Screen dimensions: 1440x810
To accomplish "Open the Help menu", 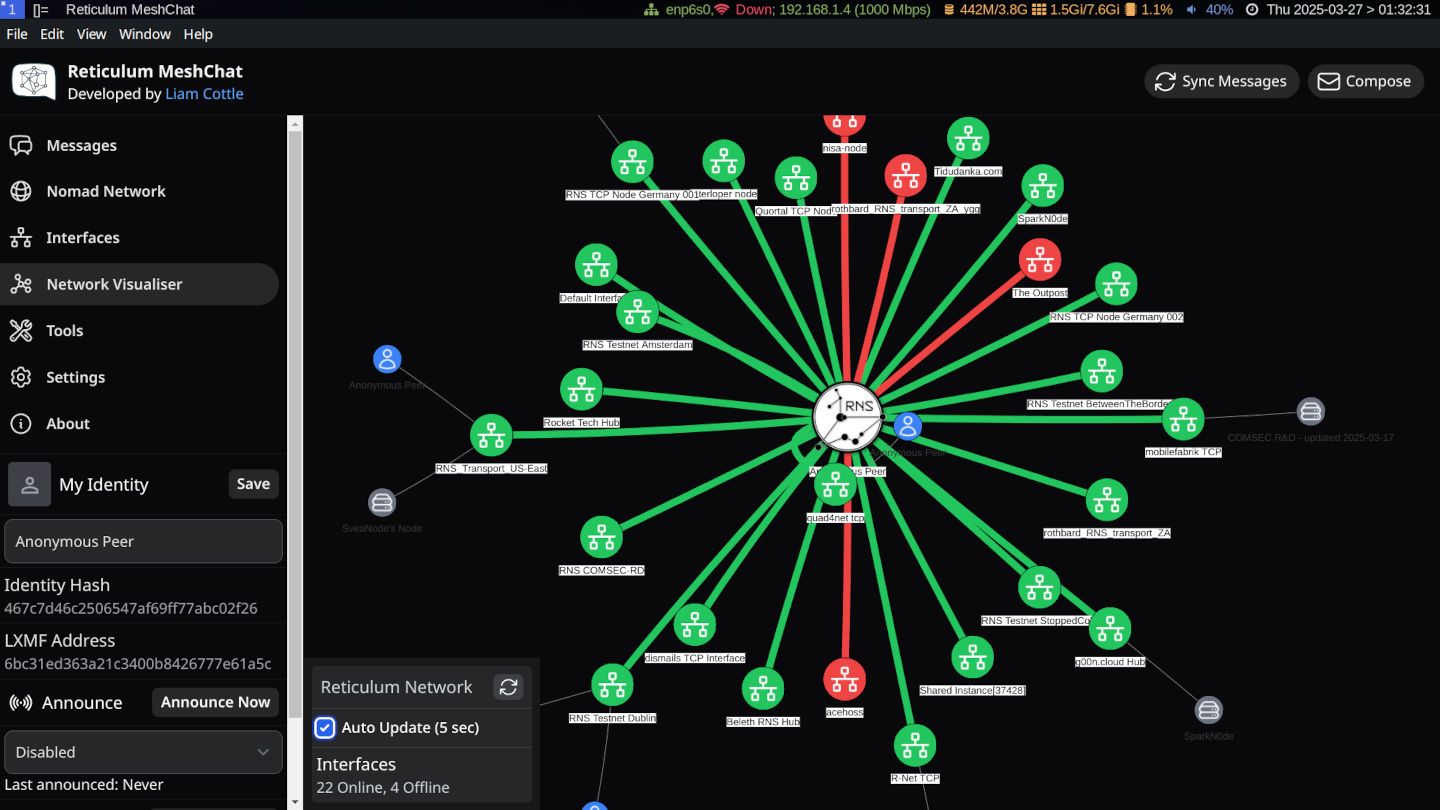I will click(x=198, y=34).
